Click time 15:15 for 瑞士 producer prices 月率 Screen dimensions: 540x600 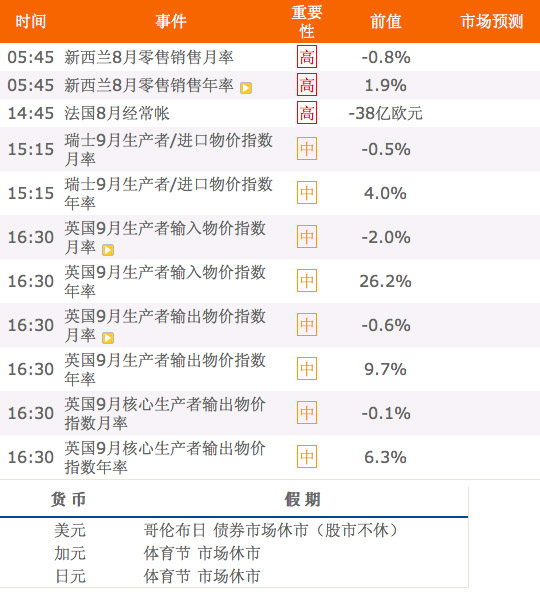coord(31,149)
